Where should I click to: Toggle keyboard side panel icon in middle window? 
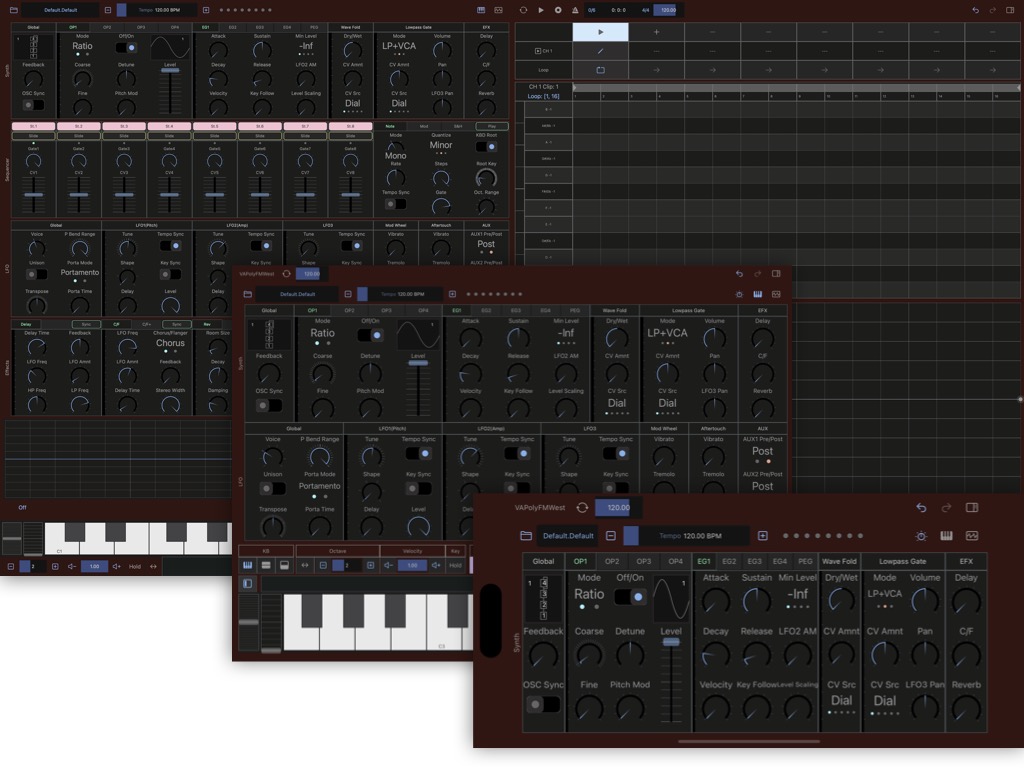coord(248,583)
